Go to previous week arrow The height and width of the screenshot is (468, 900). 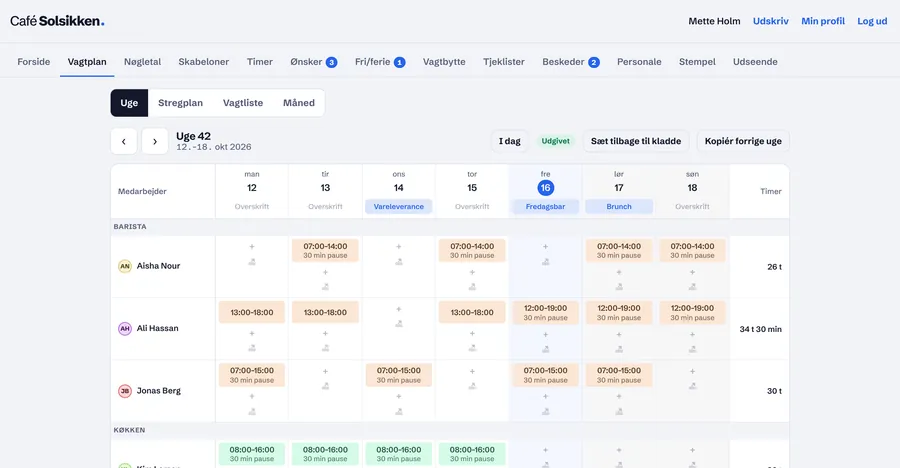tap(123, 141)
